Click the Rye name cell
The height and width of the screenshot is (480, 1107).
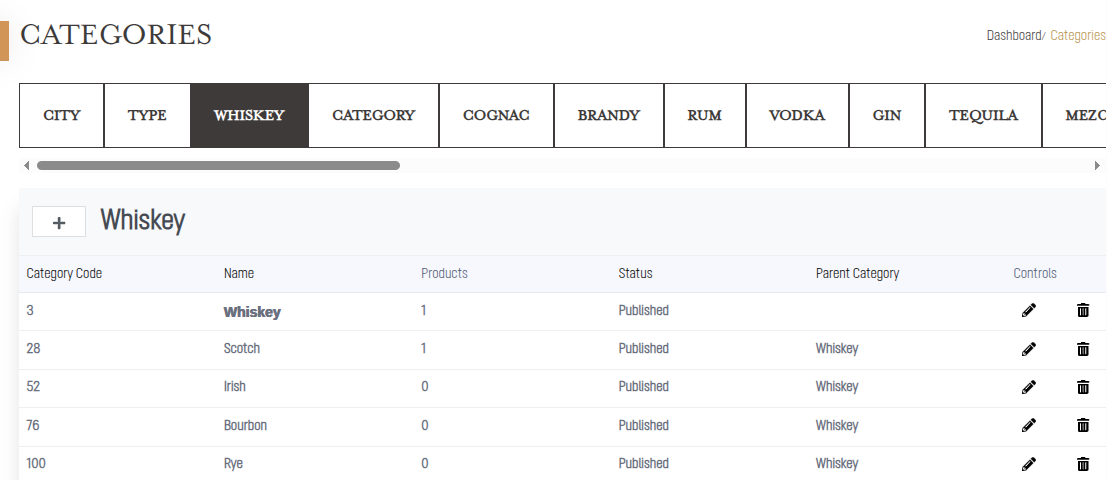pyautogui.click(x=233, y=464)
